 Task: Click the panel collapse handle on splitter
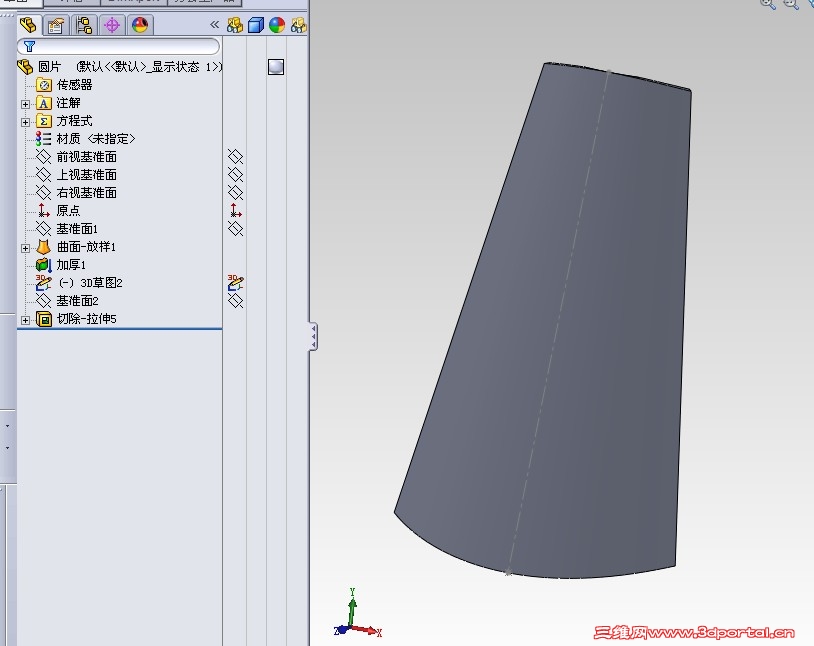313,337
